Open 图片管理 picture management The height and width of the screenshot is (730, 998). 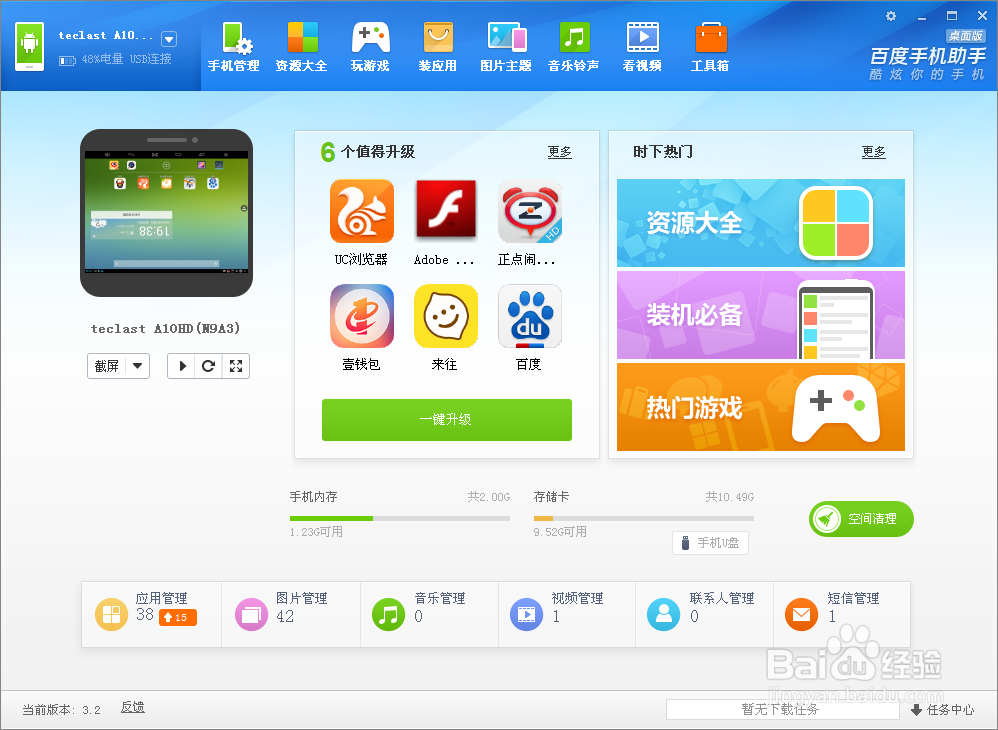pyautogui.click(x=291, y=614)
